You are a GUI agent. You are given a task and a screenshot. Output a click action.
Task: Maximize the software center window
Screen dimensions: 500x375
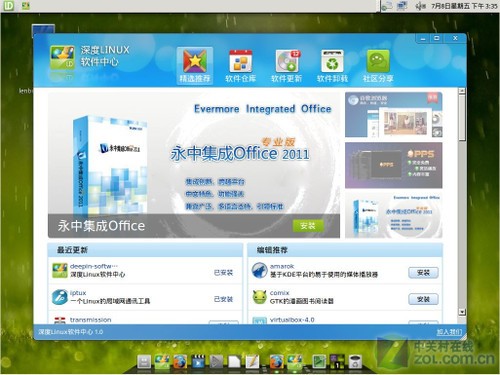tap(437, 38)
